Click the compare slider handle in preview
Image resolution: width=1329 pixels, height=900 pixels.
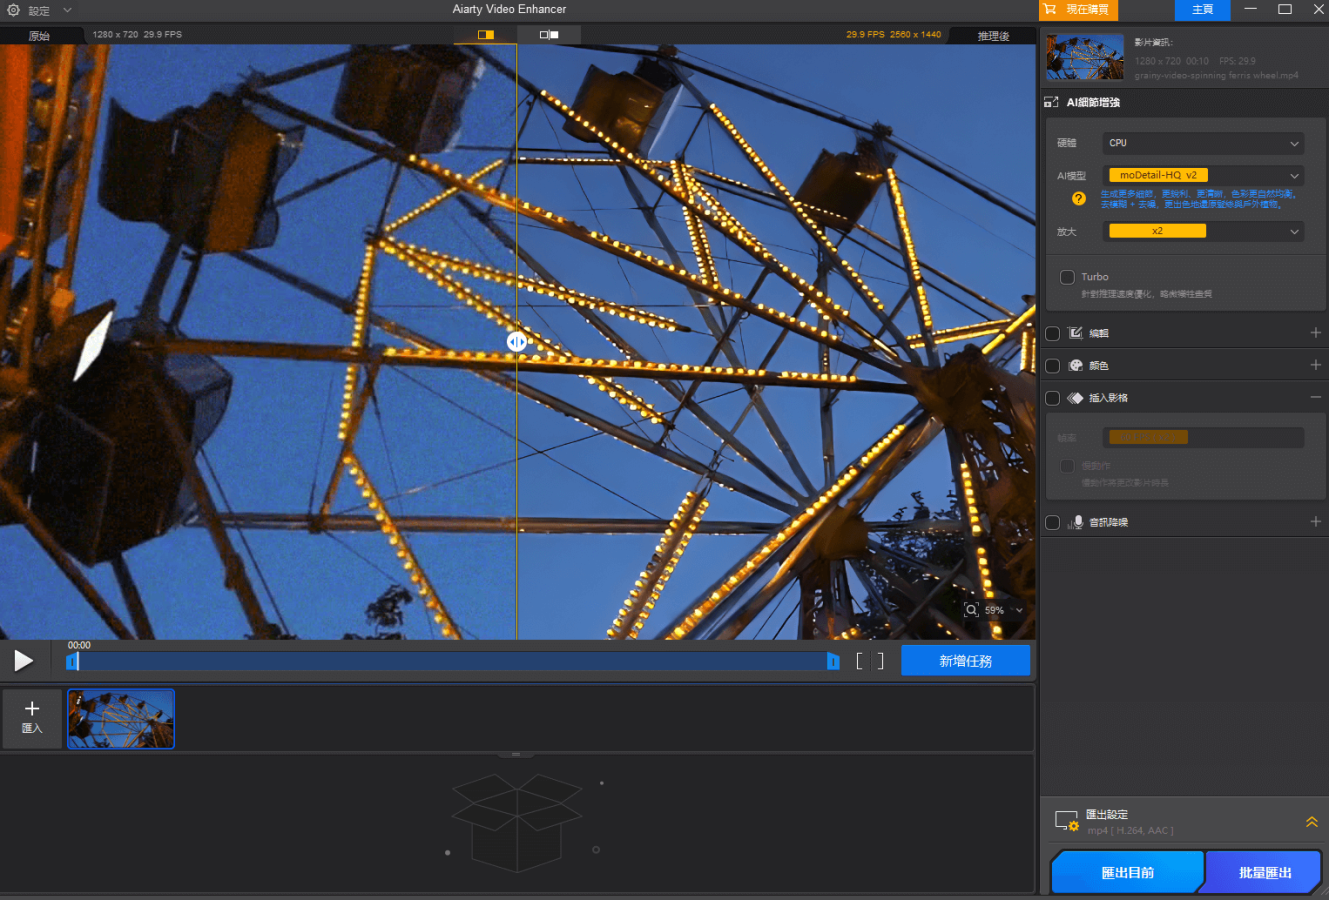pos(516,342)
